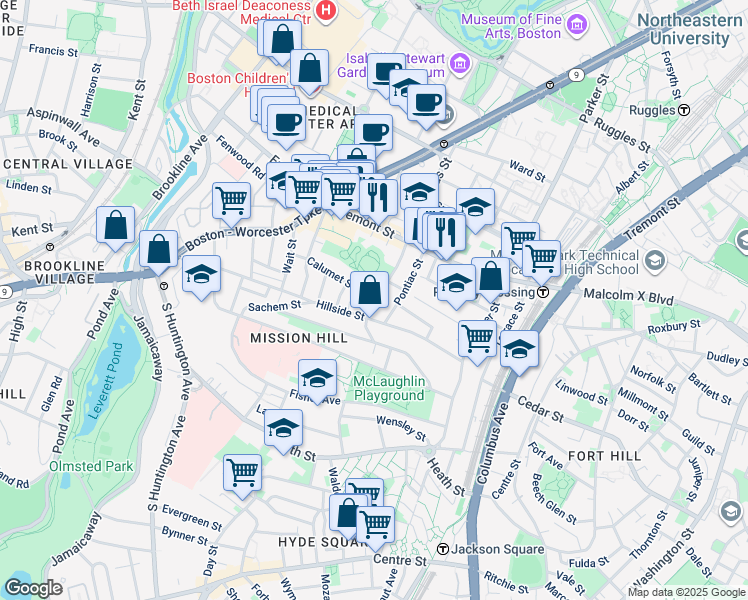Click the Fort Hill neighborhood label
Image resolution: width=748 pixels, height=600 pixels.
(x=604, y=456)
